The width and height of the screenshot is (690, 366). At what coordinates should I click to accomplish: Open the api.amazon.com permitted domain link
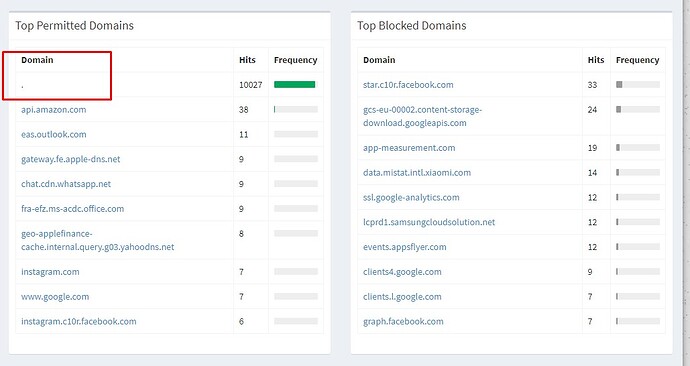tap(54, 110)
